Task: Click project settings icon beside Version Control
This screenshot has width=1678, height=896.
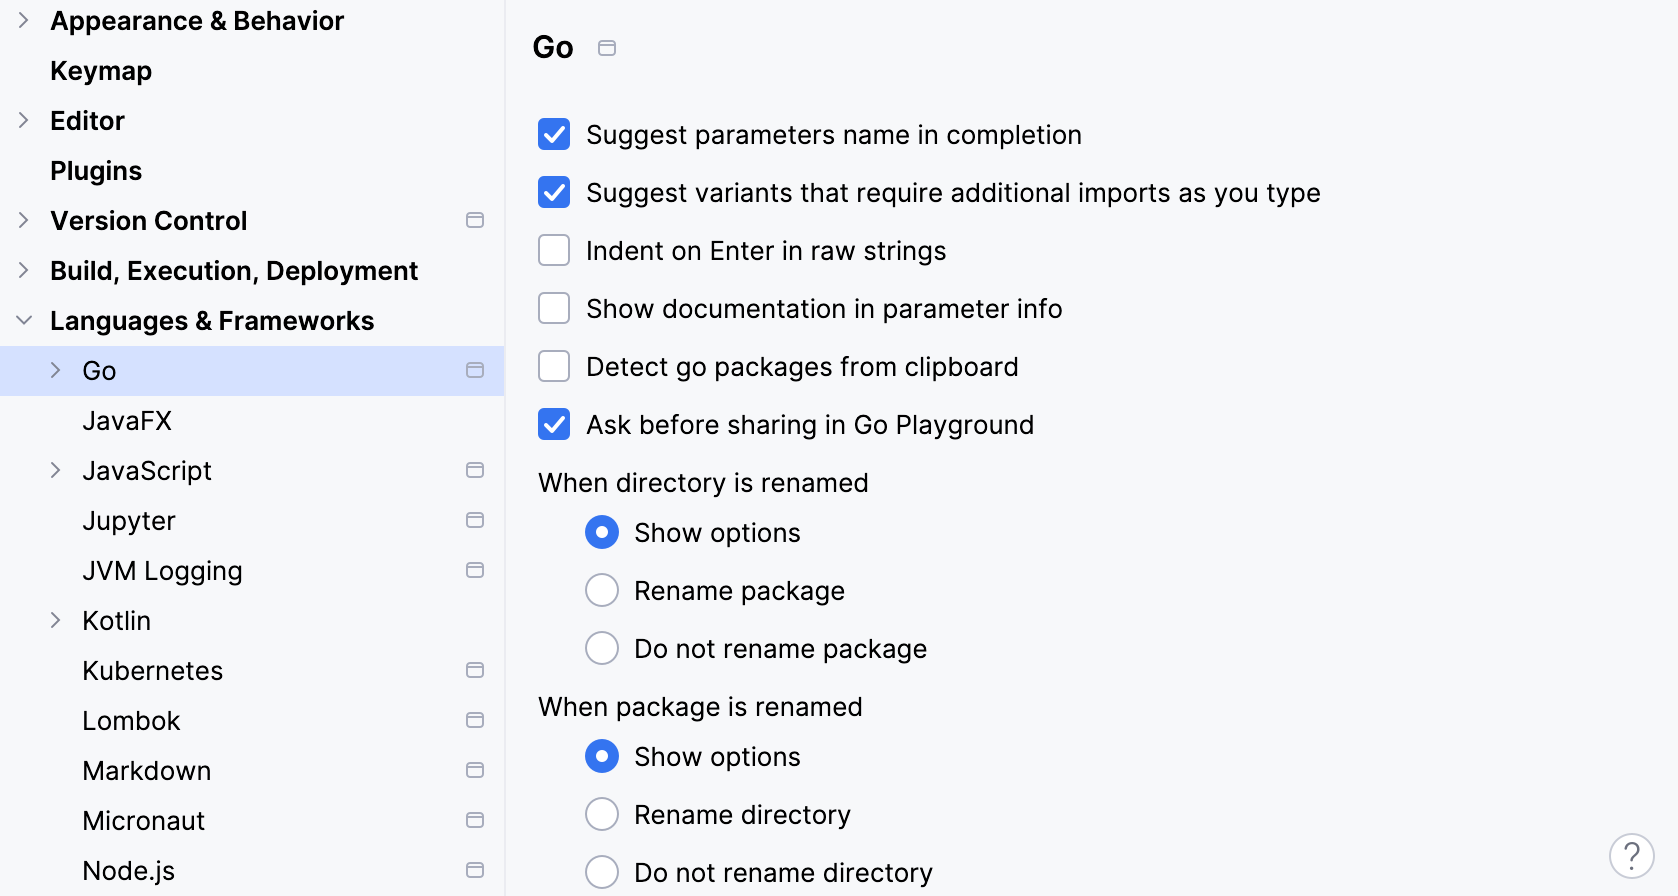Action: [x=475, y=220]
